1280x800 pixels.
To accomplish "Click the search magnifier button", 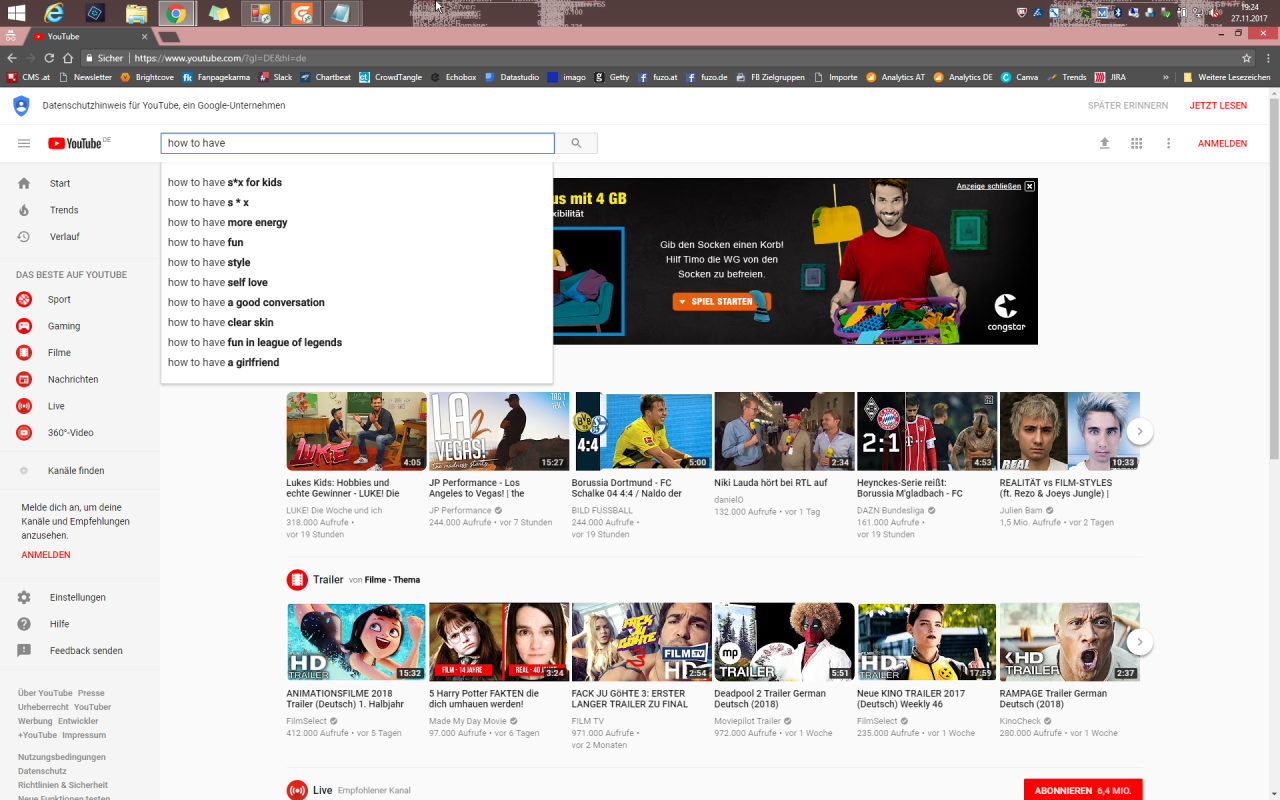I will coord(576,143).
